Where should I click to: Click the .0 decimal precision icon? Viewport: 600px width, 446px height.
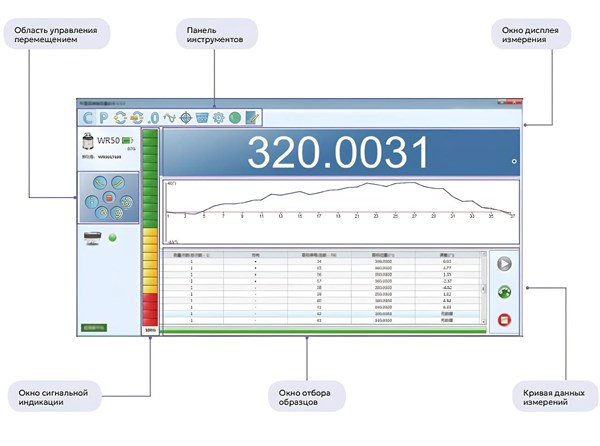153,118
